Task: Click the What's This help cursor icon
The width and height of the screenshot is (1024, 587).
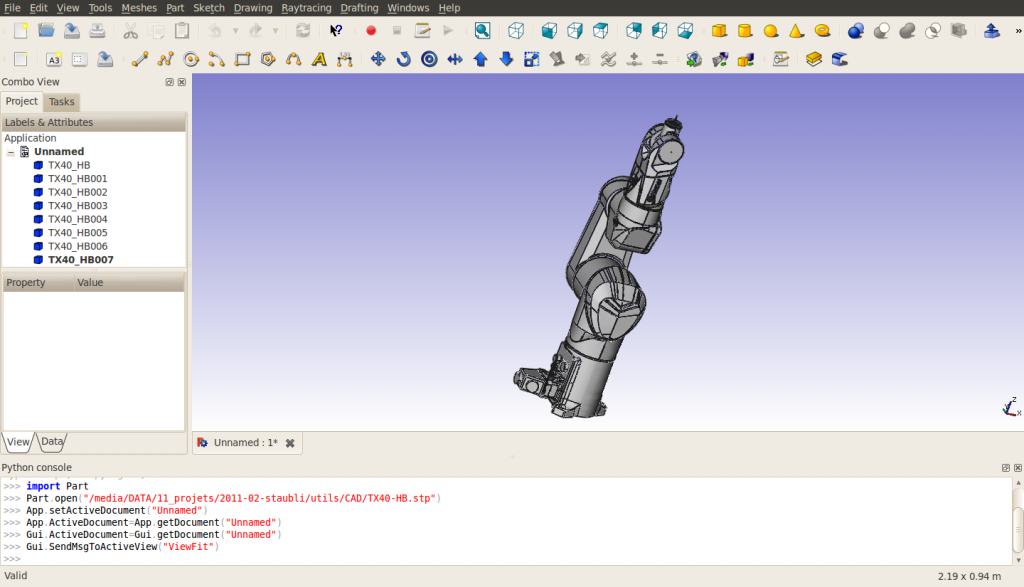Action: point(336,31)
